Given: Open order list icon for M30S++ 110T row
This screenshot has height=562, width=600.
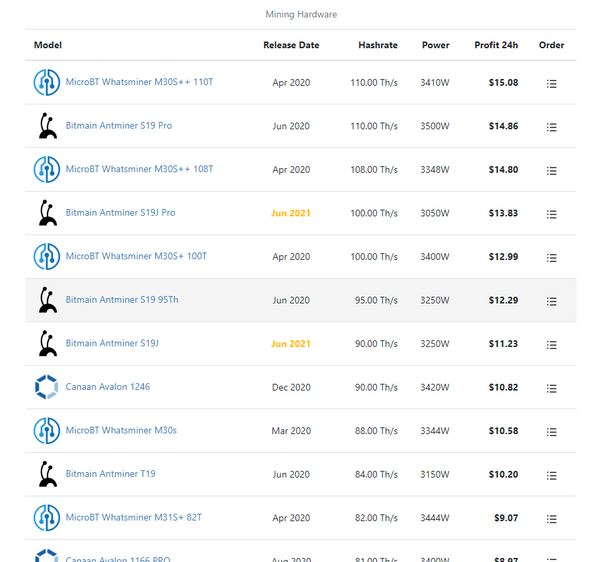Looking at the screenshot, I should click(x=551, y=83).
